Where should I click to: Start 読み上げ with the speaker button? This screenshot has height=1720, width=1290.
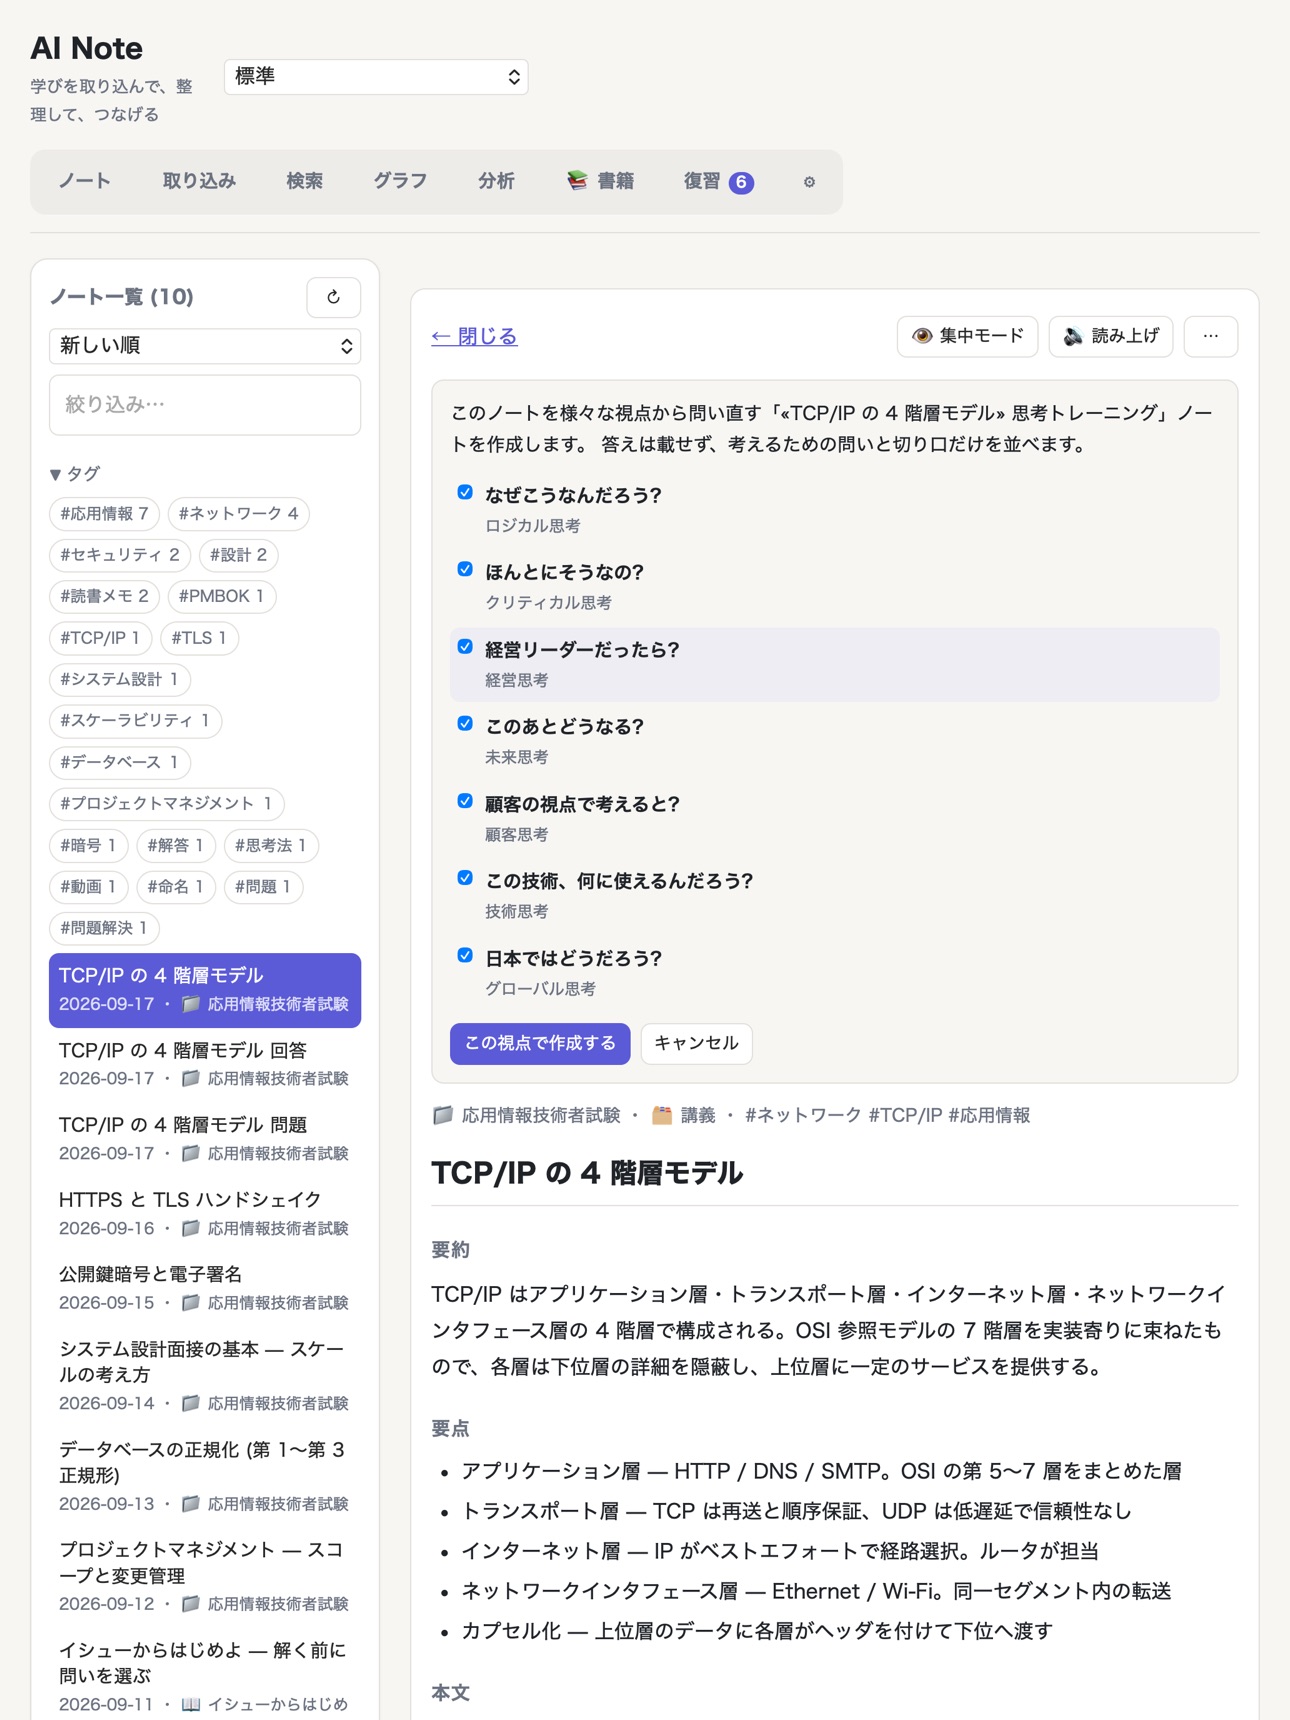(x=1110, y=336)
